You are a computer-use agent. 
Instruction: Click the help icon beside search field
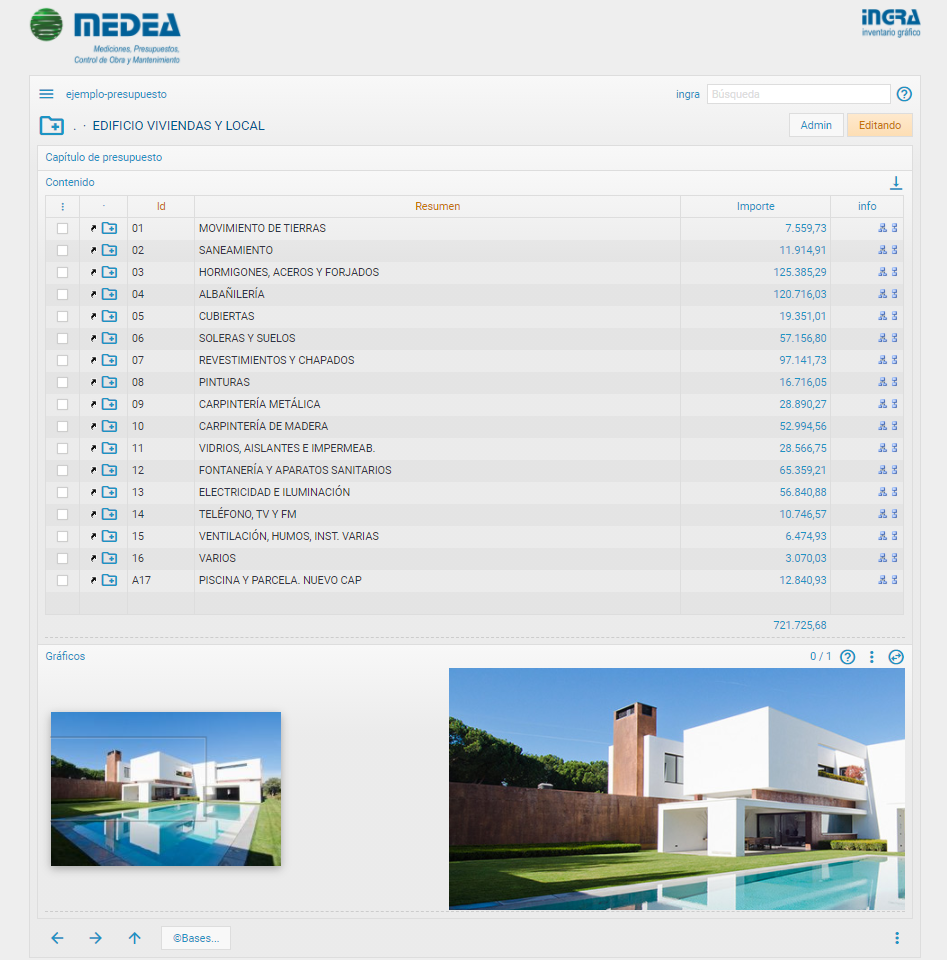click(904, 94)
